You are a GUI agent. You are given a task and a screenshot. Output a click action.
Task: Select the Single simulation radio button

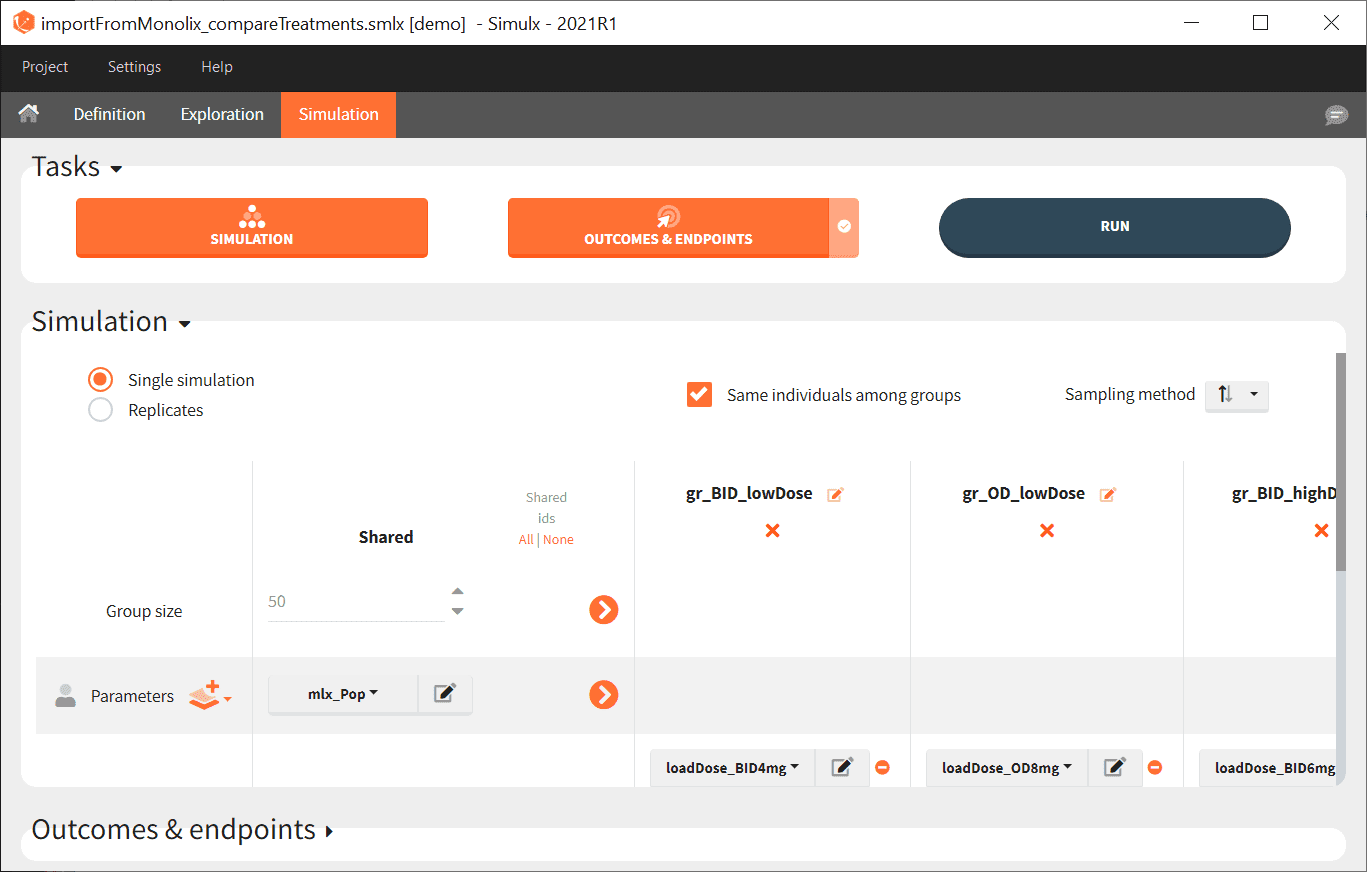100,380
